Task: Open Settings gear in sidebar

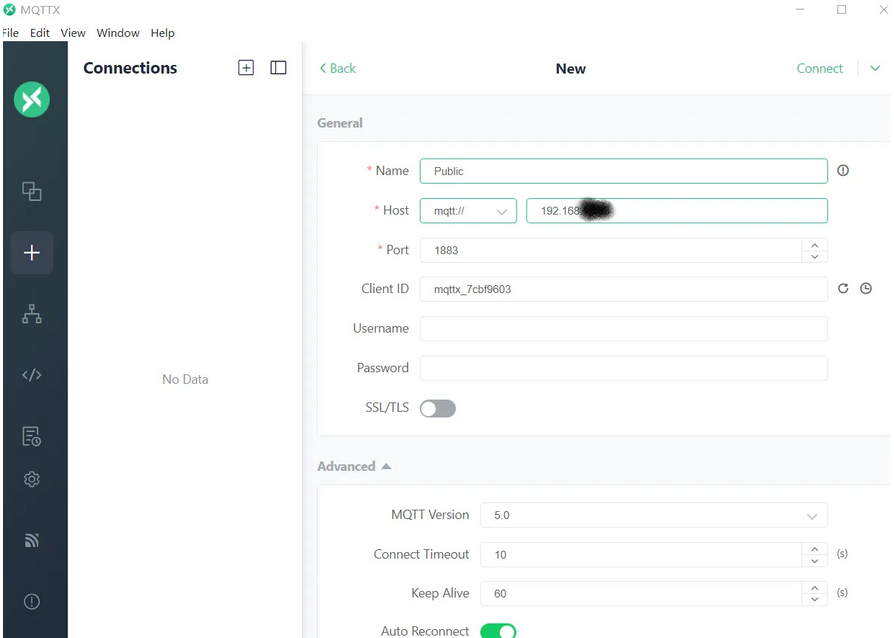Action: click(x=32, y=479)
